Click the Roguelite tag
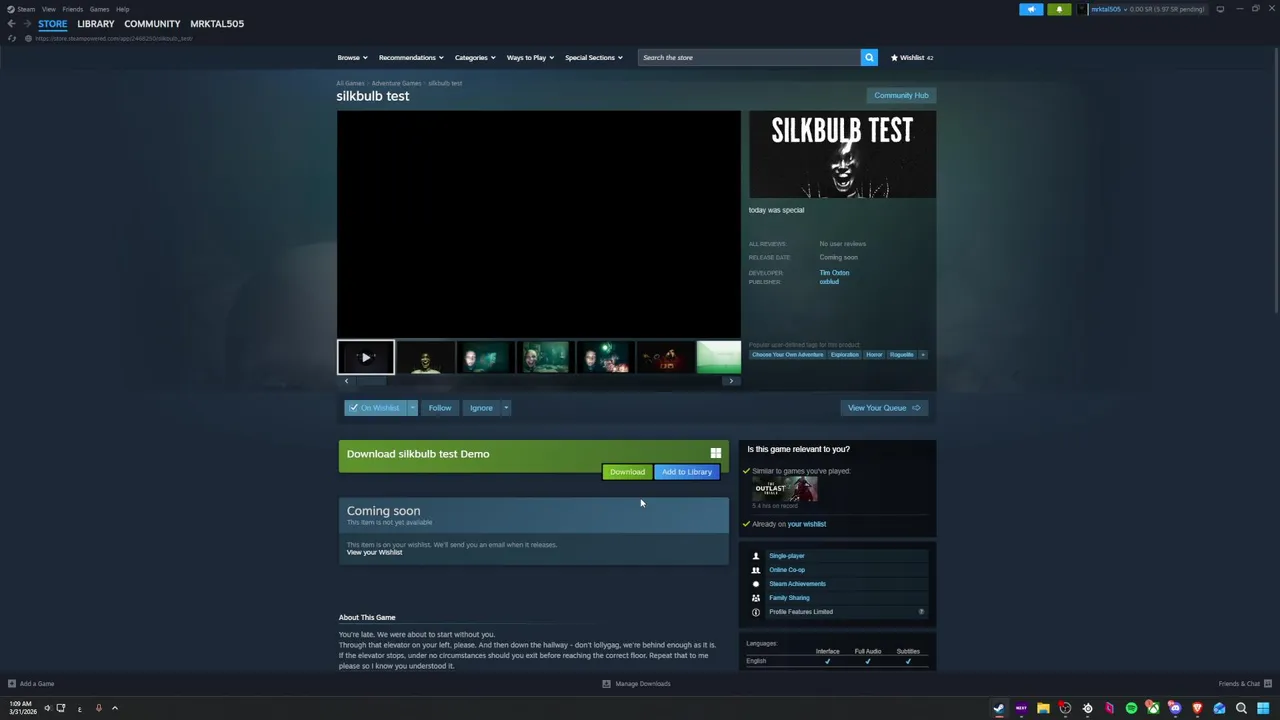 [x=901, y=355]
